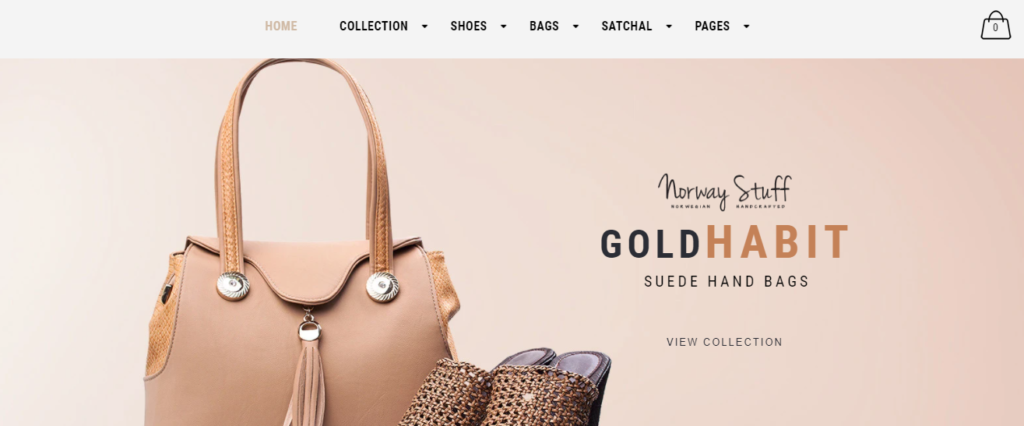Open the Shoes menu item
Image resolution: width=1024 pixels, height=426 pixels.
point(468,26)
